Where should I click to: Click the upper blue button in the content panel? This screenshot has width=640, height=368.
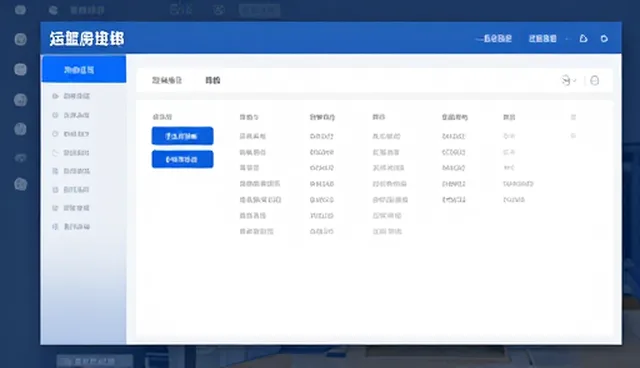(182, 136)
